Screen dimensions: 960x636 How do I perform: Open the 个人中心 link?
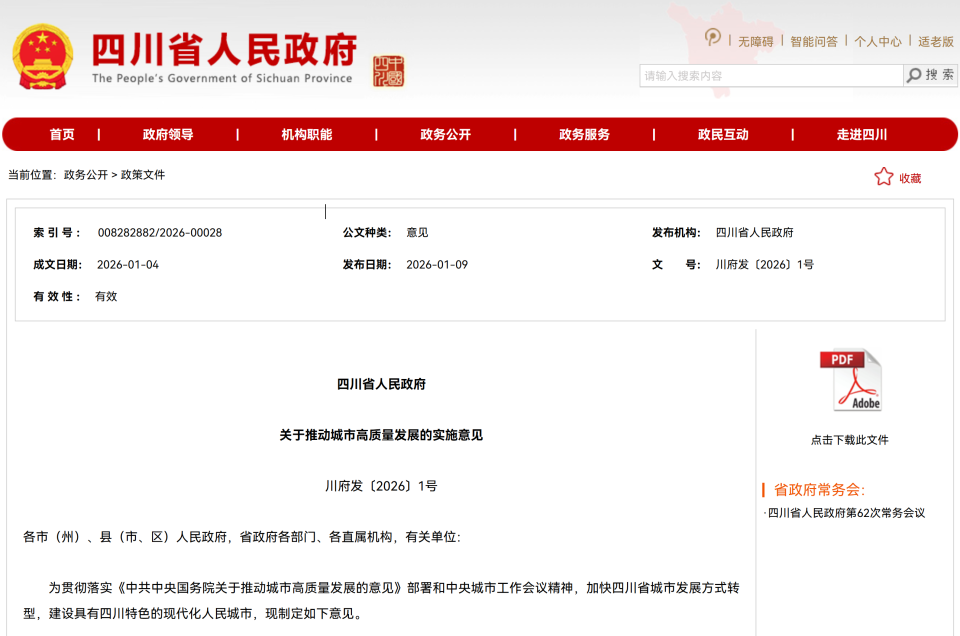[x=878, y=42]
